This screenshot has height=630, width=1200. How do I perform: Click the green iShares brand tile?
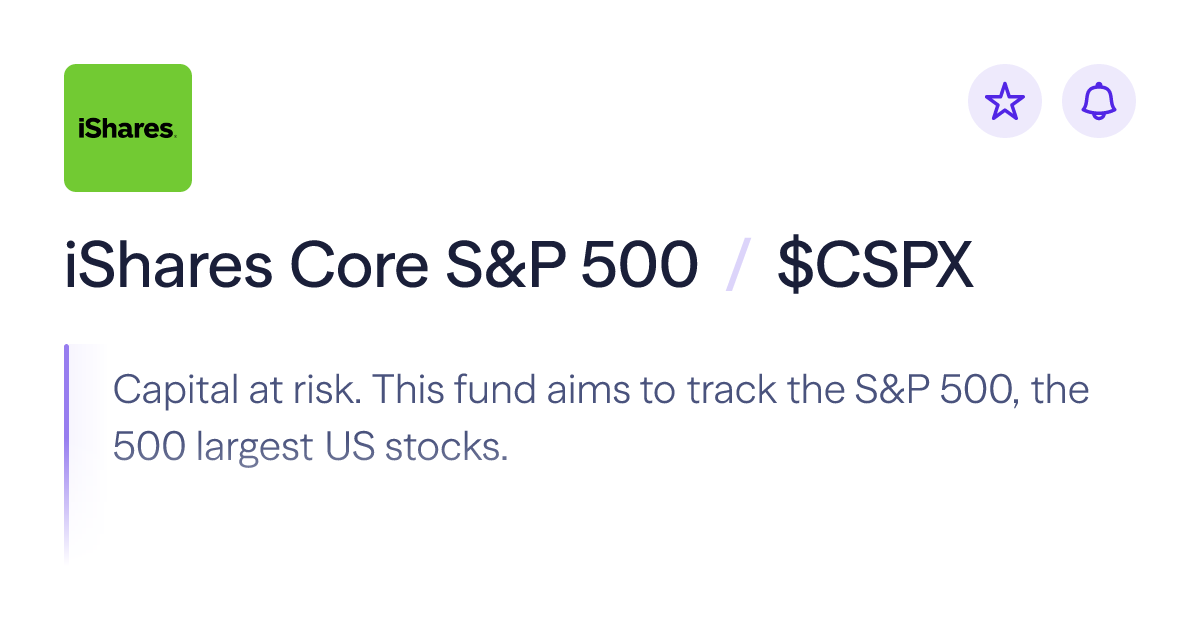coord(128,127)
